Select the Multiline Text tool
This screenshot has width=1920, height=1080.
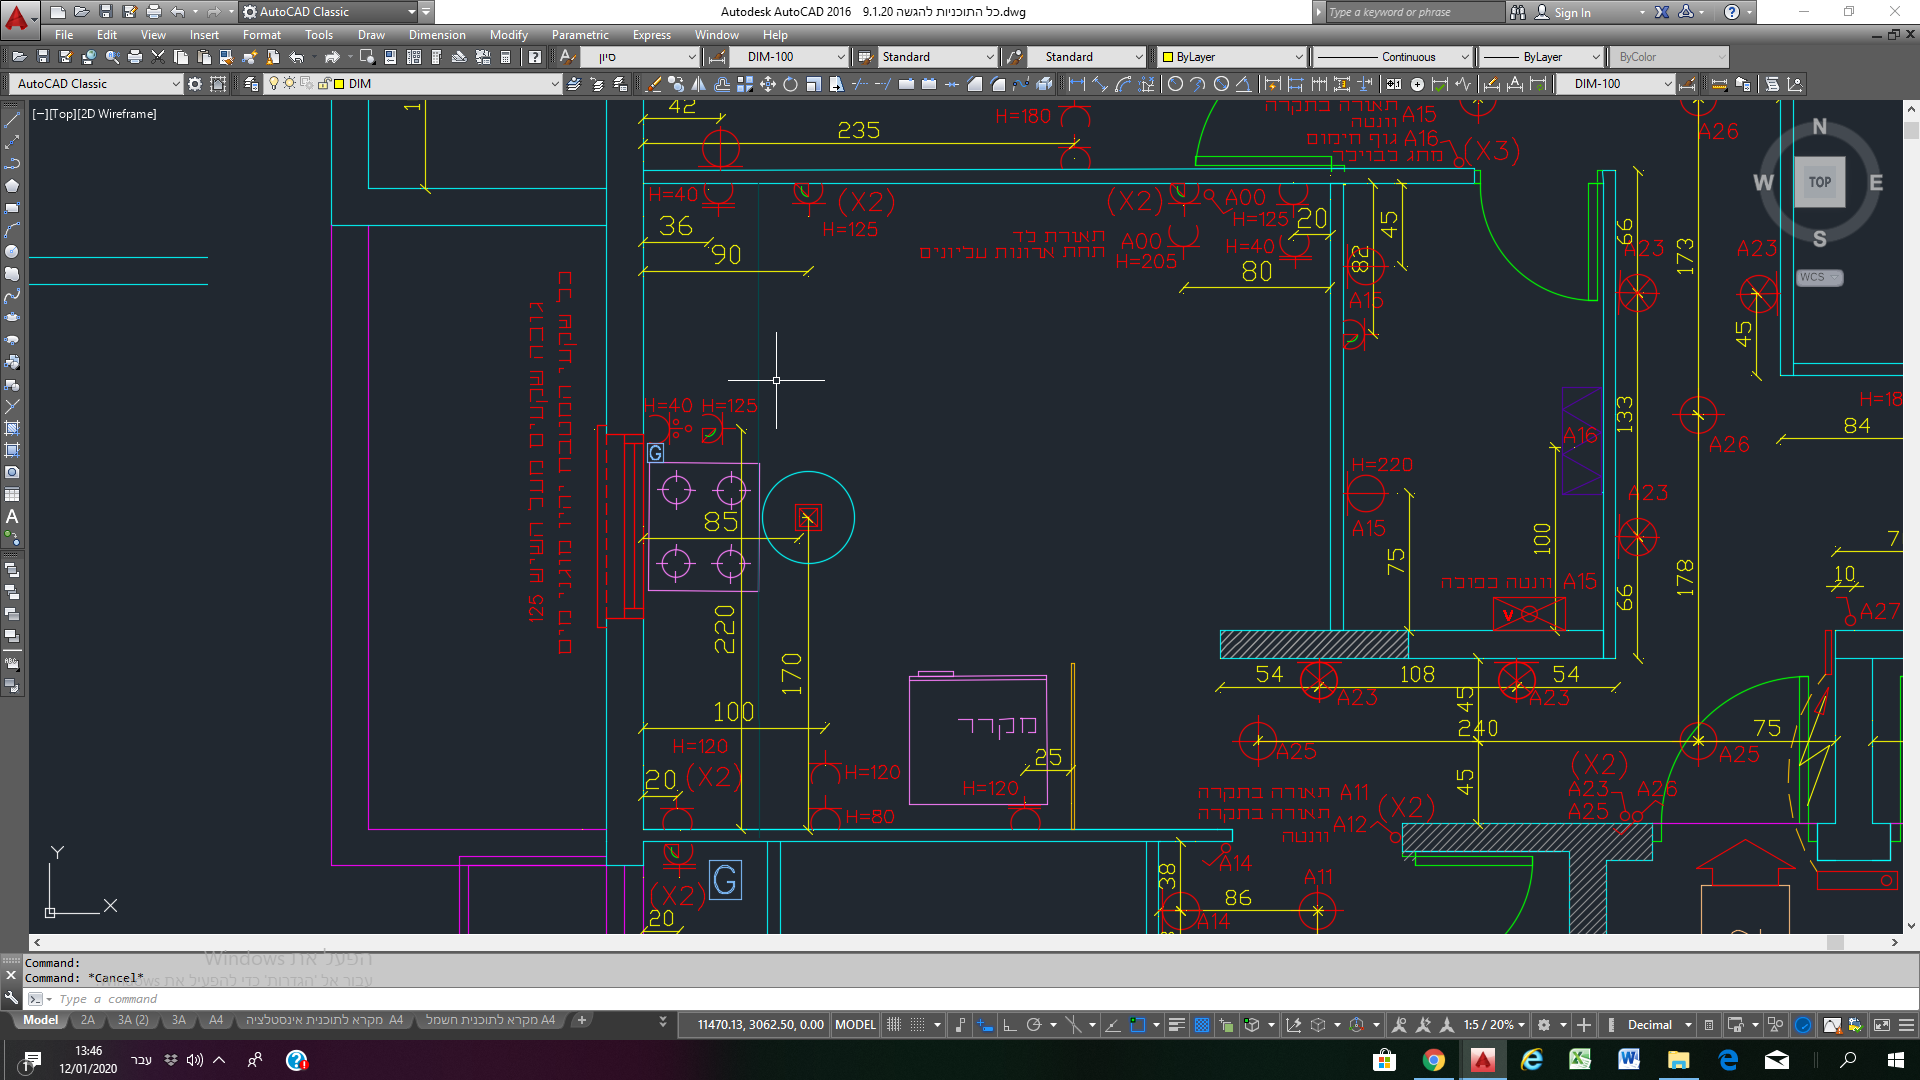point(12,516)
